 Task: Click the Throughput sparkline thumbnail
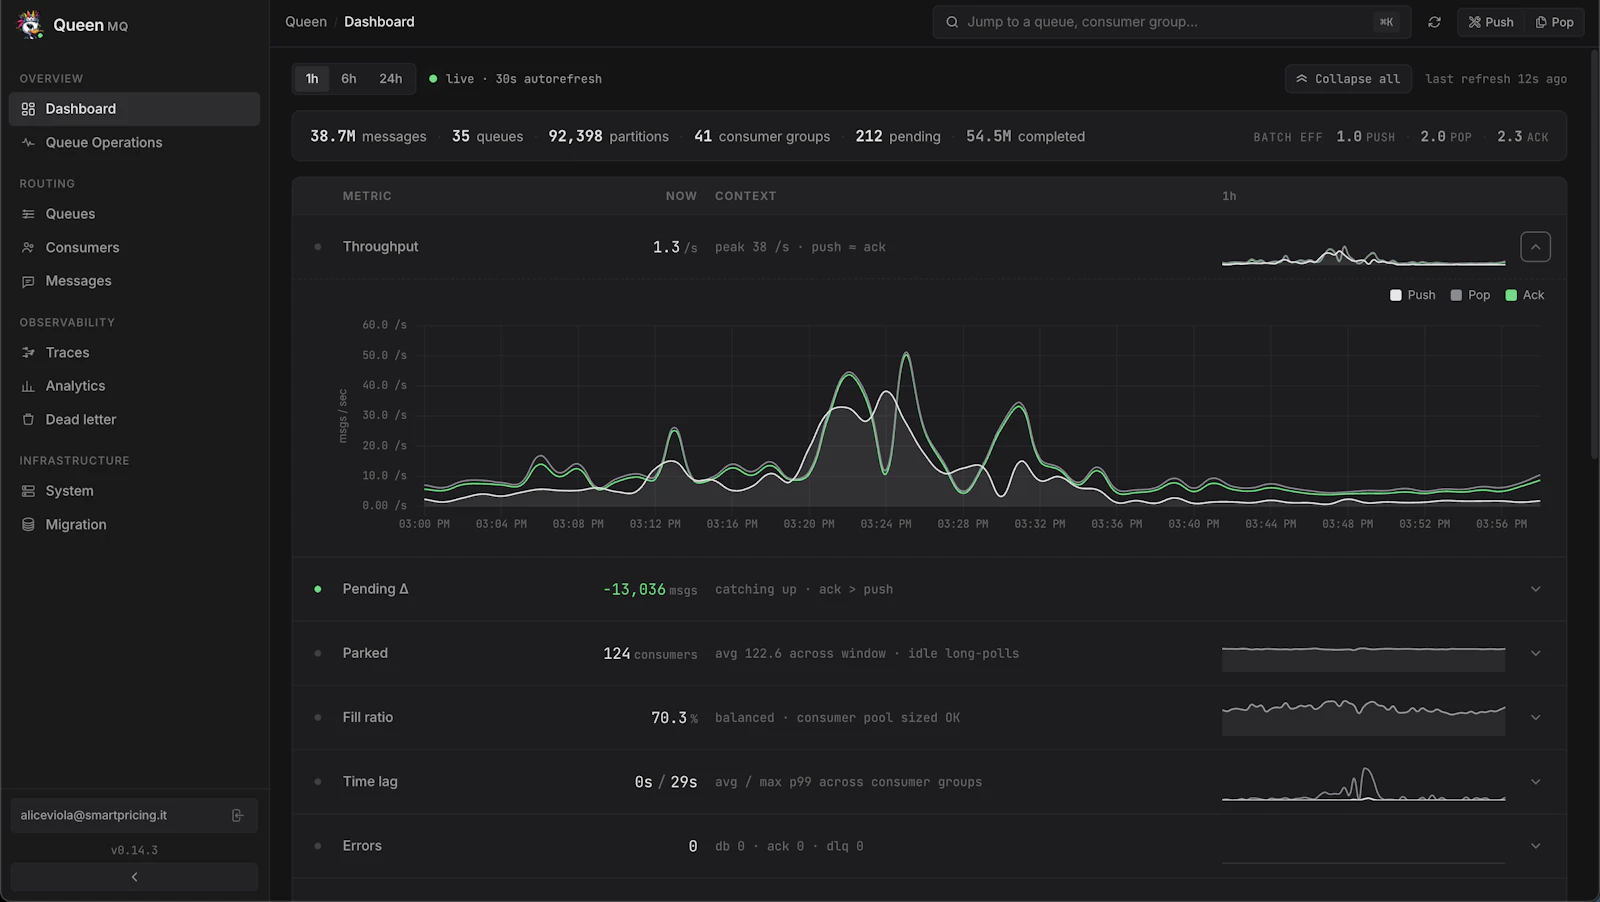pyautogui.click(x=1363, y=256)
